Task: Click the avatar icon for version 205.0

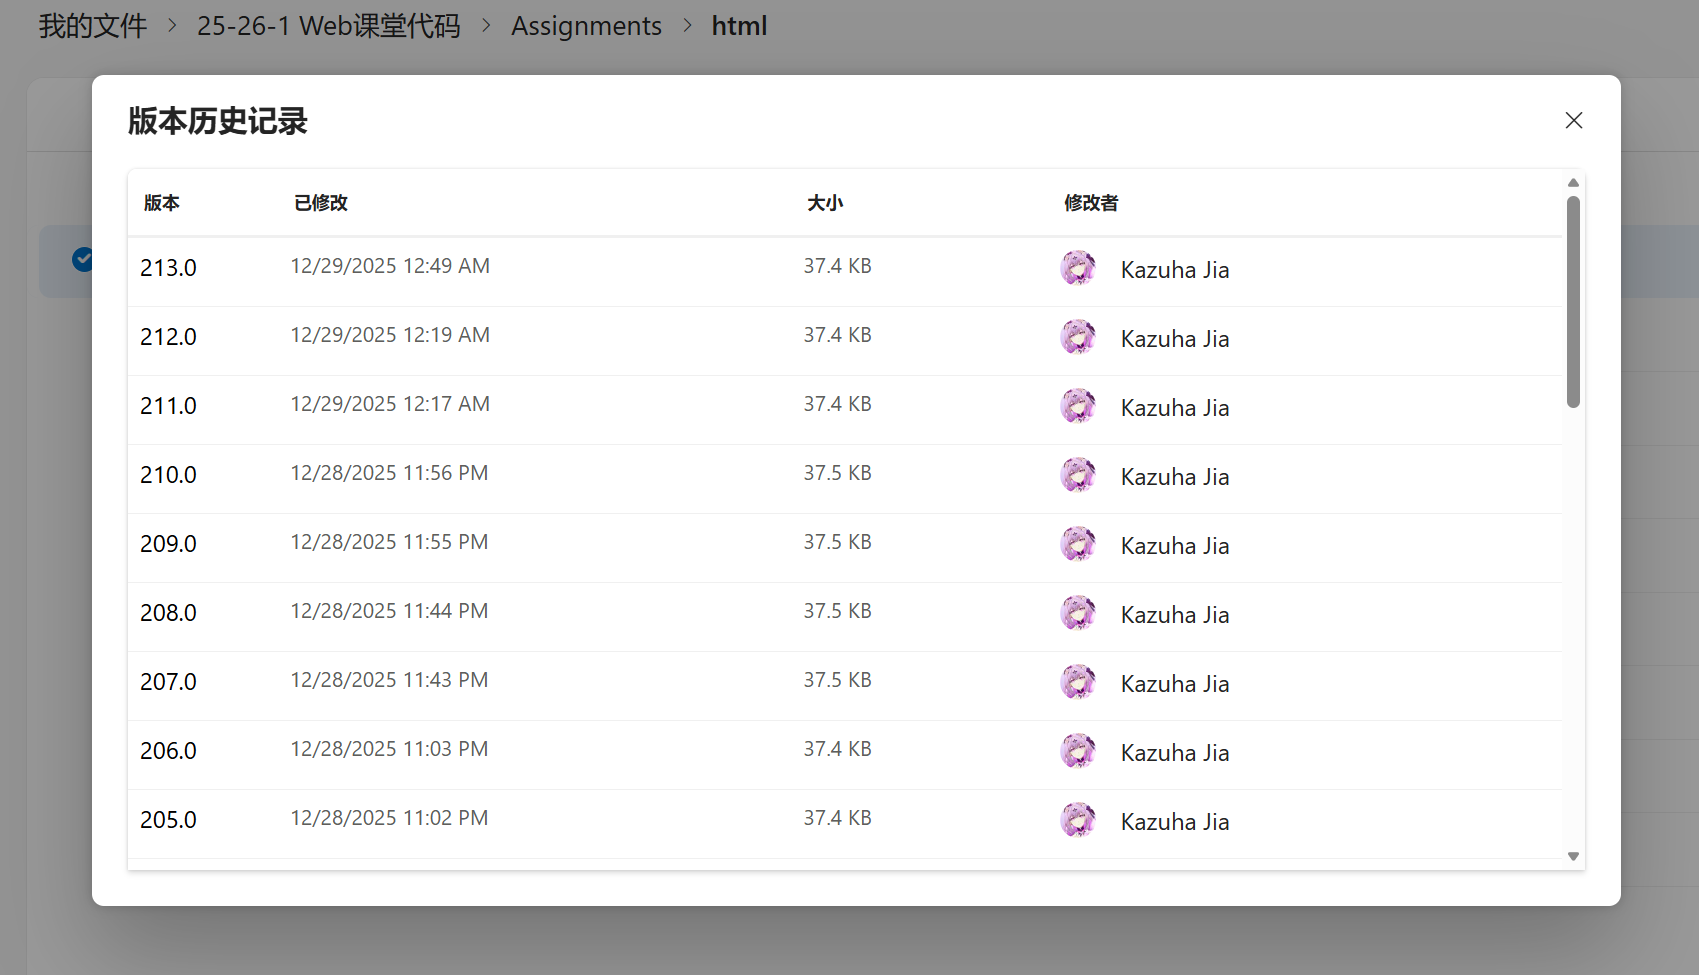Action: click(x=1078, y=821)
